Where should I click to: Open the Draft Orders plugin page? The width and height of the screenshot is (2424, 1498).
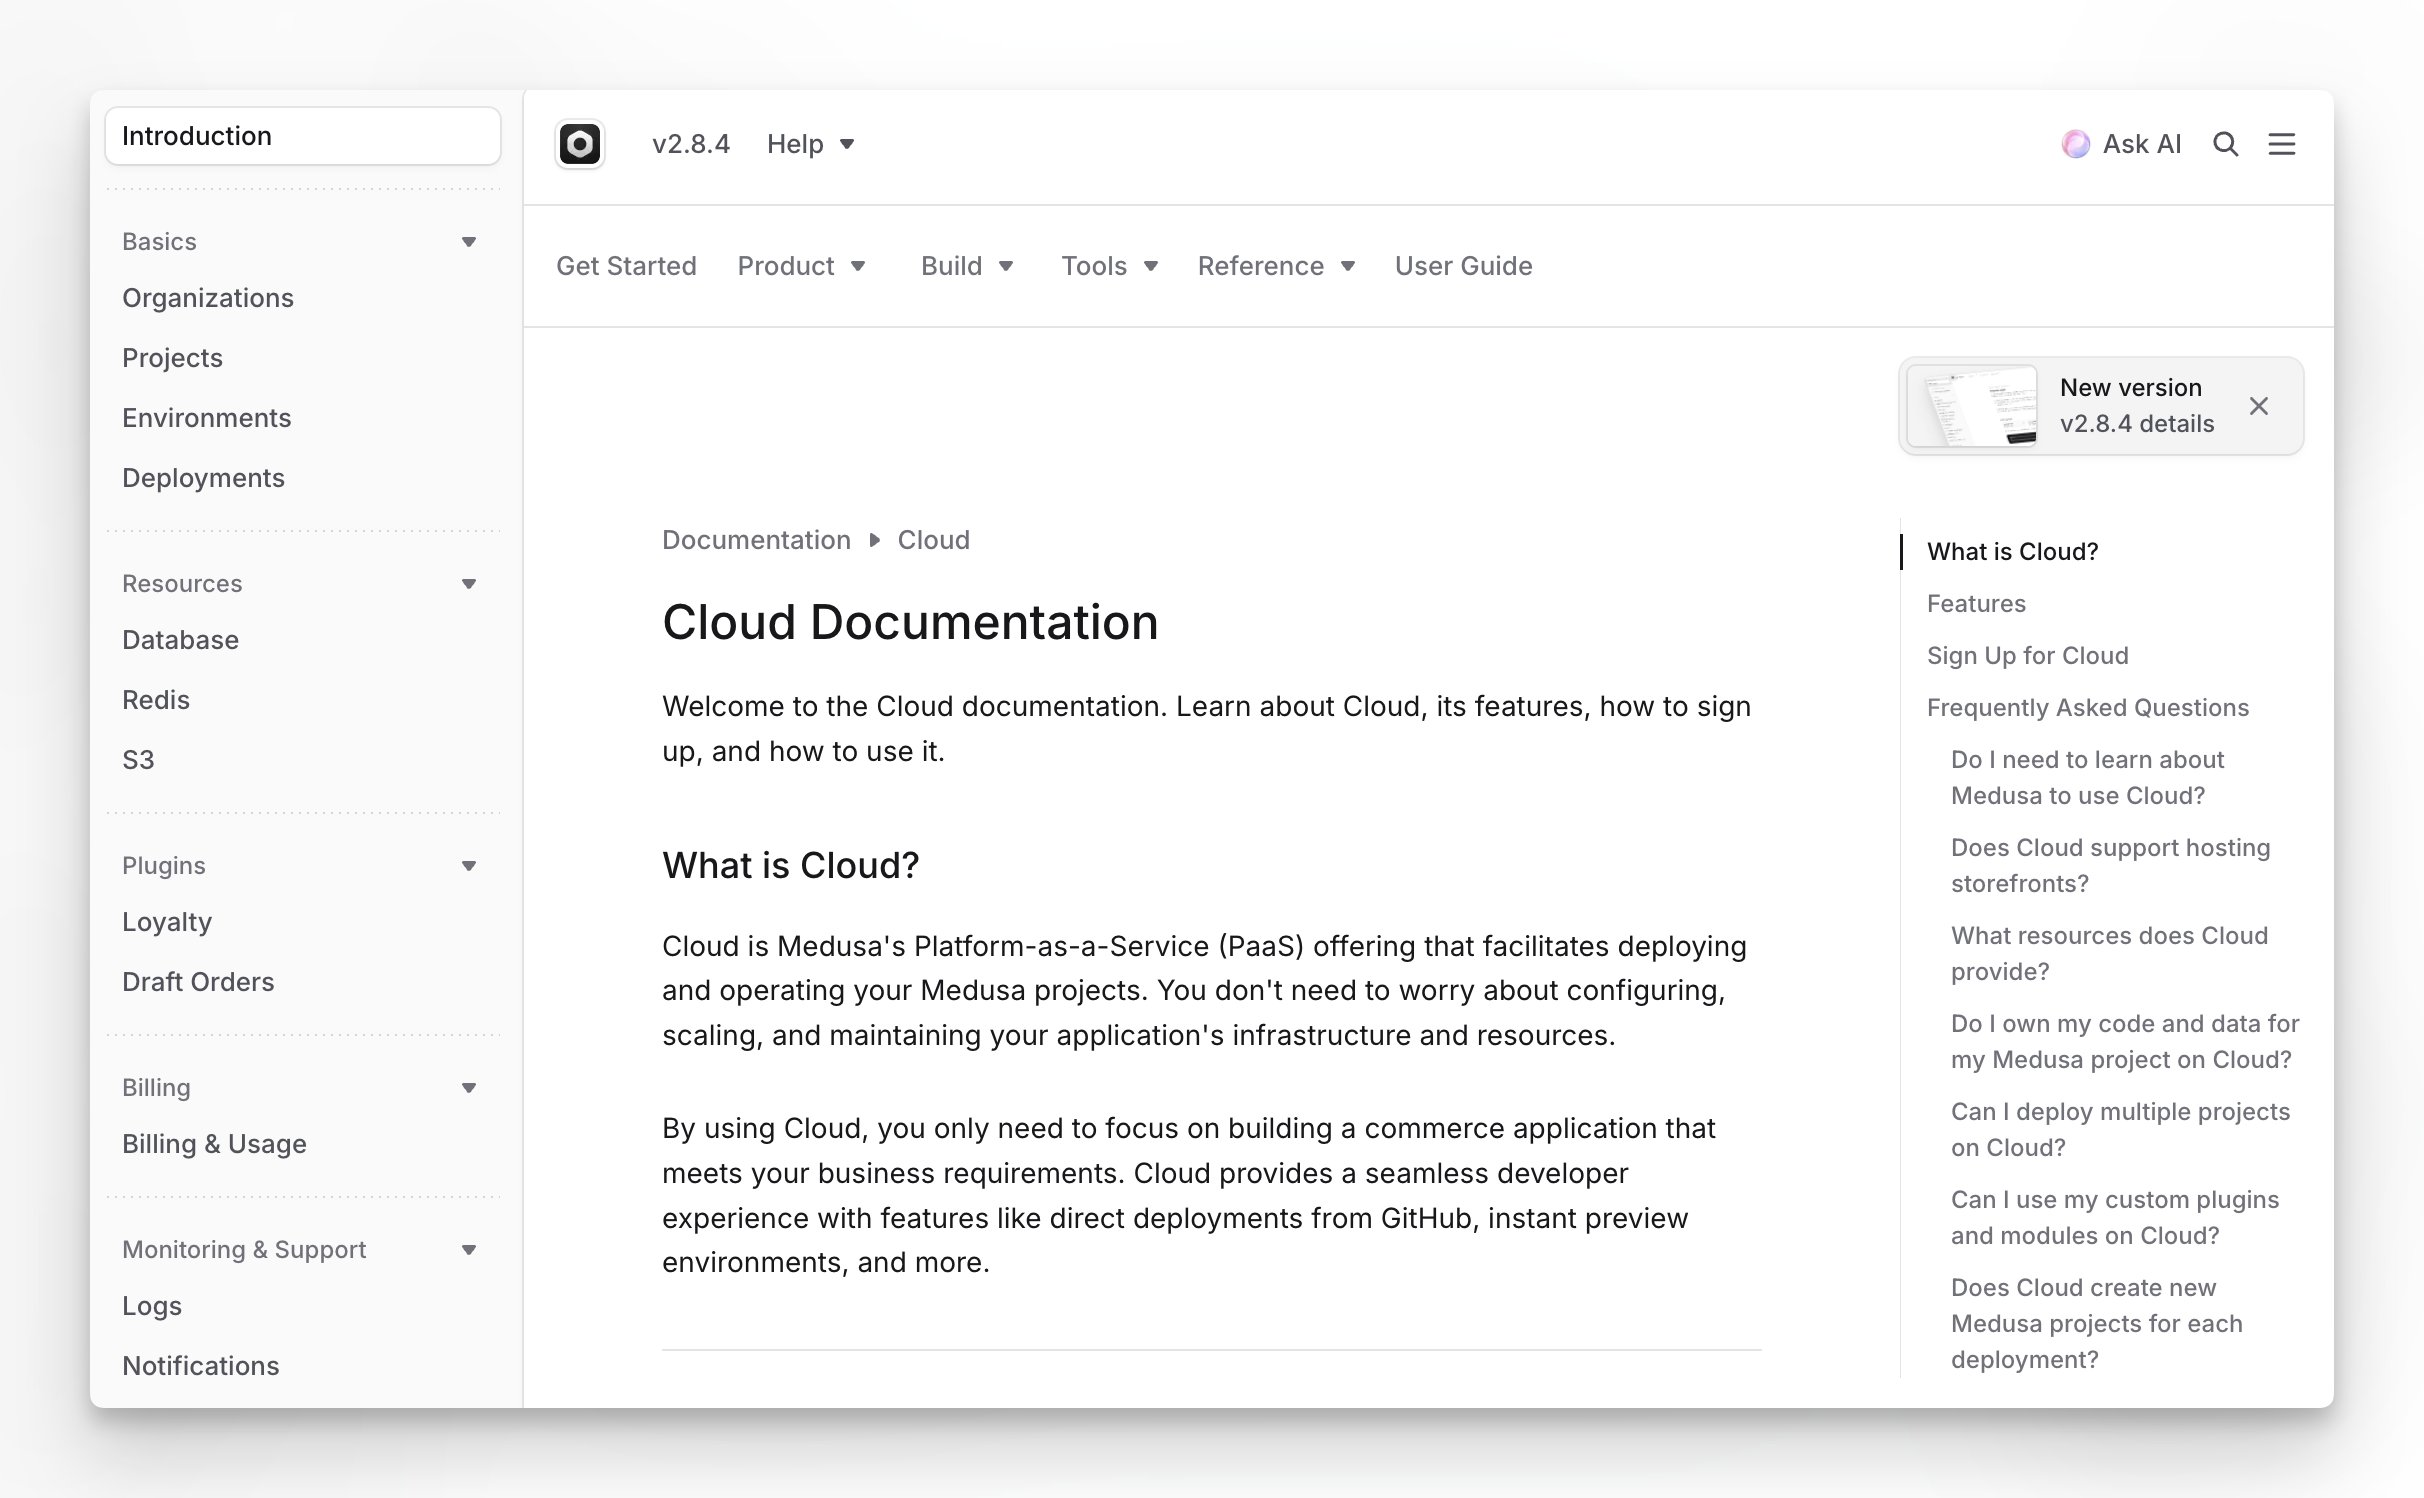(x=198, y=982)
